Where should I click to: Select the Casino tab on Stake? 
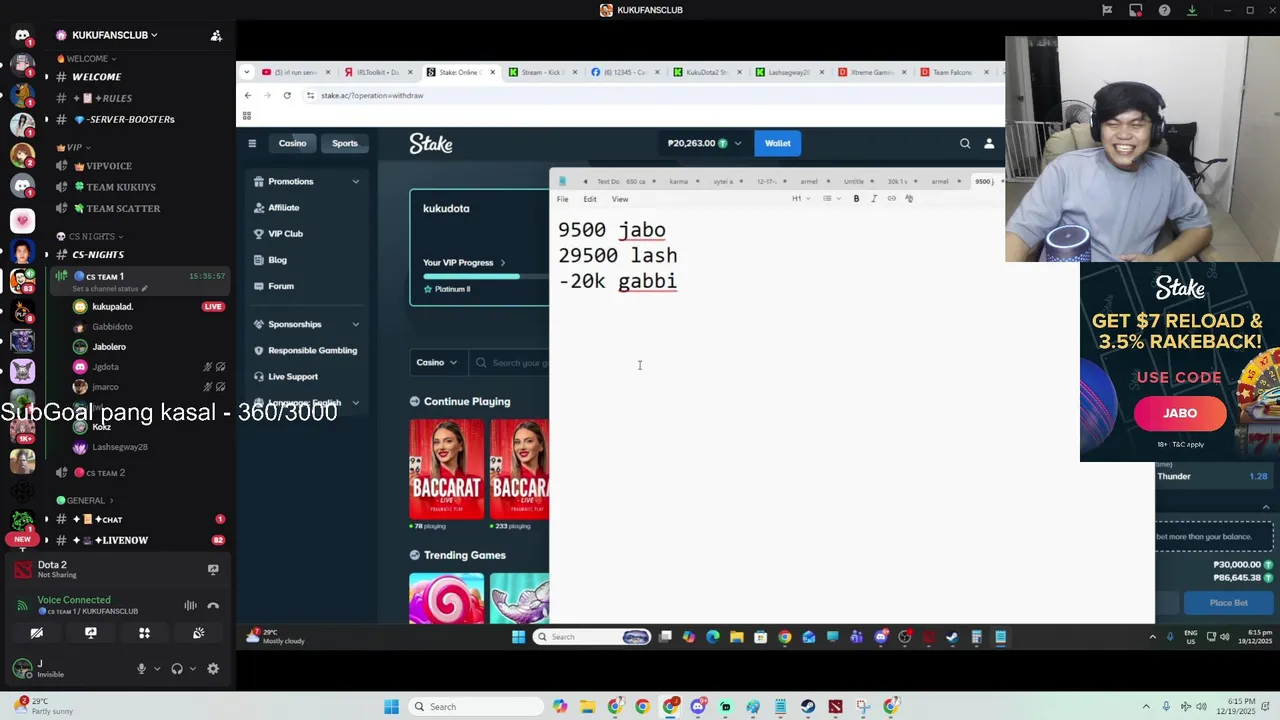292,143
